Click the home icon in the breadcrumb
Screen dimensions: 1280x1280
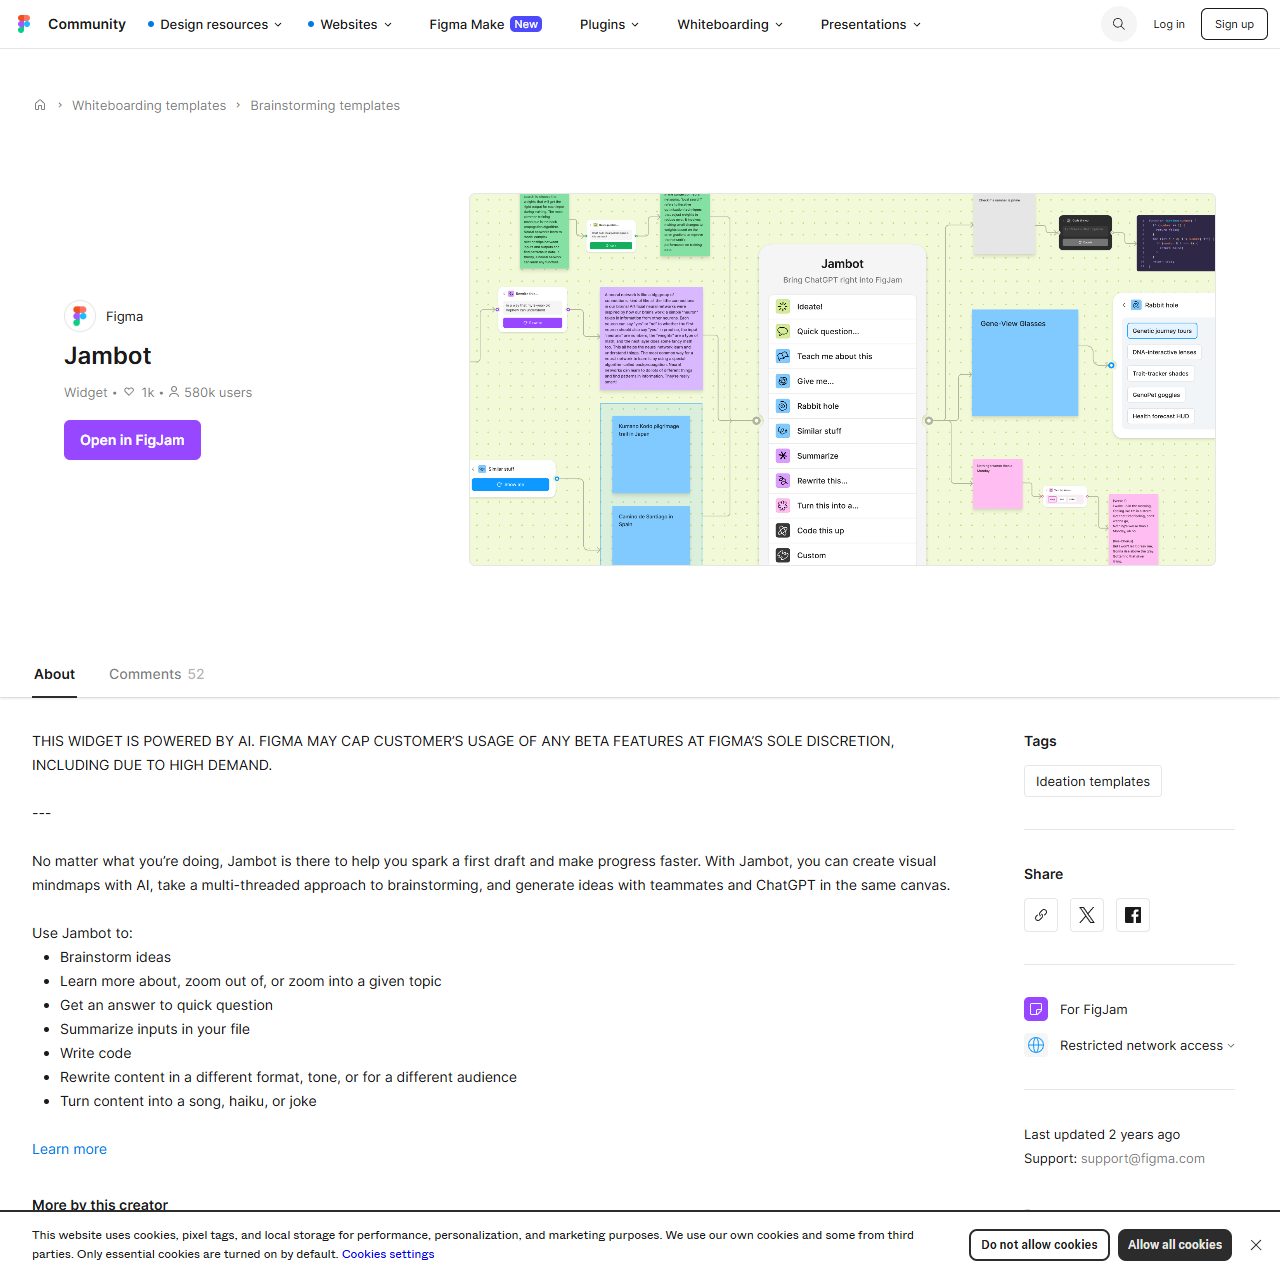pyautogui.click(x=40, y=104)
